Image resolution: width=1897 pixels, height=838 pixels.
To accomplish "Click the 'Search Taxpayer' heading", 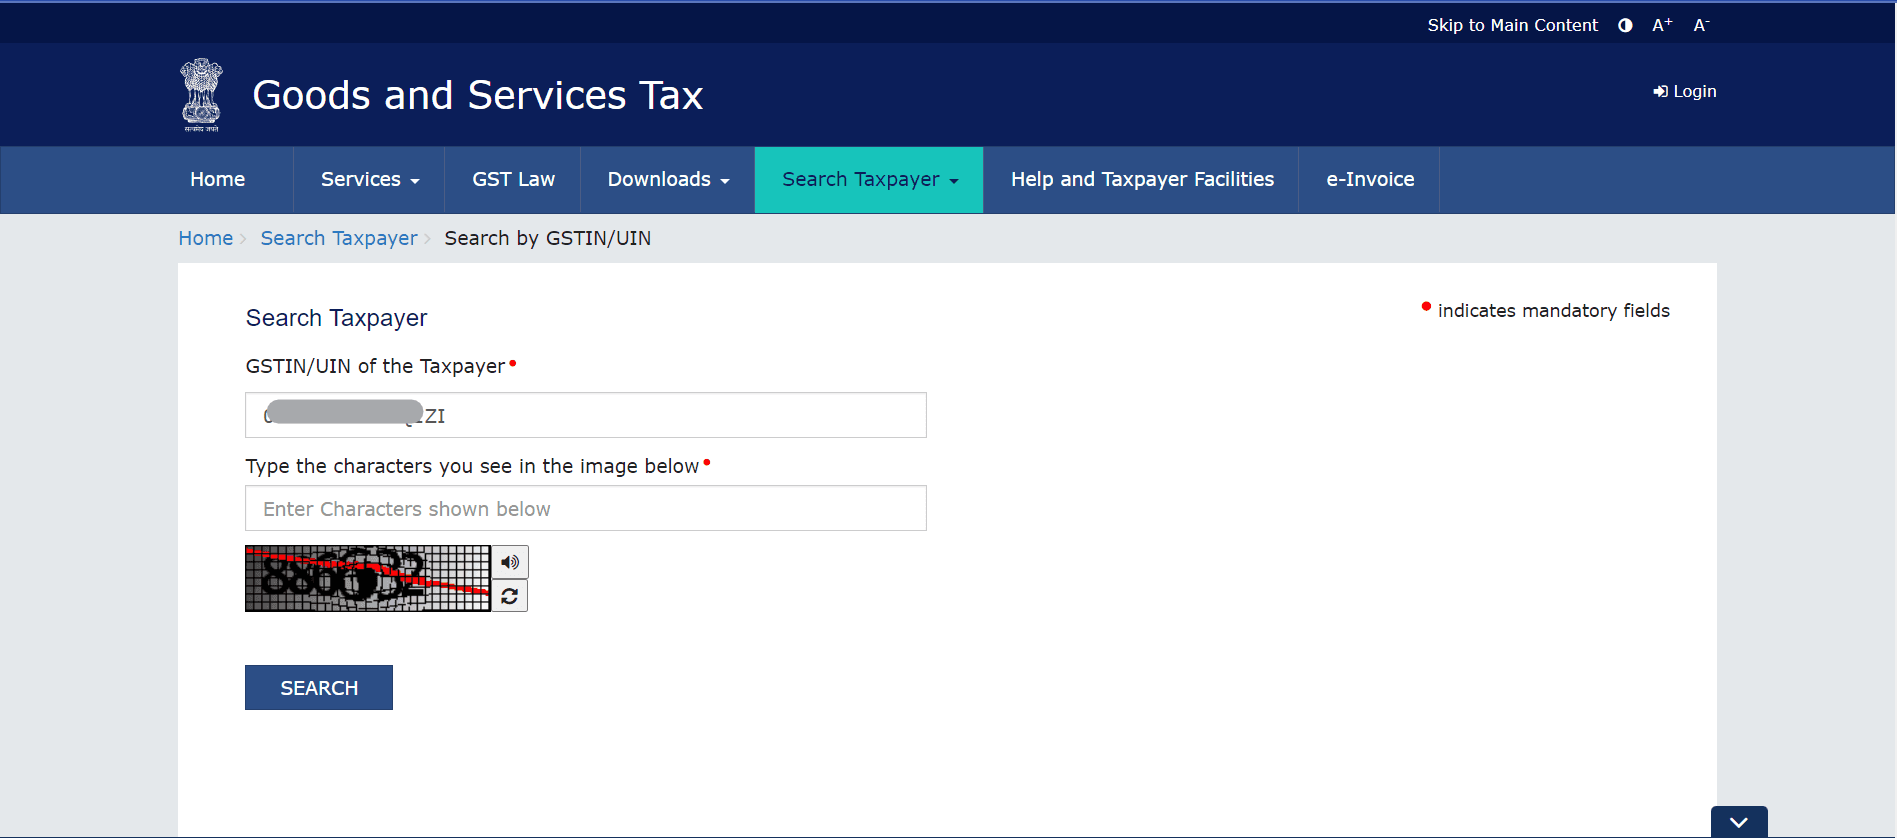I will (x=336, y=318).
